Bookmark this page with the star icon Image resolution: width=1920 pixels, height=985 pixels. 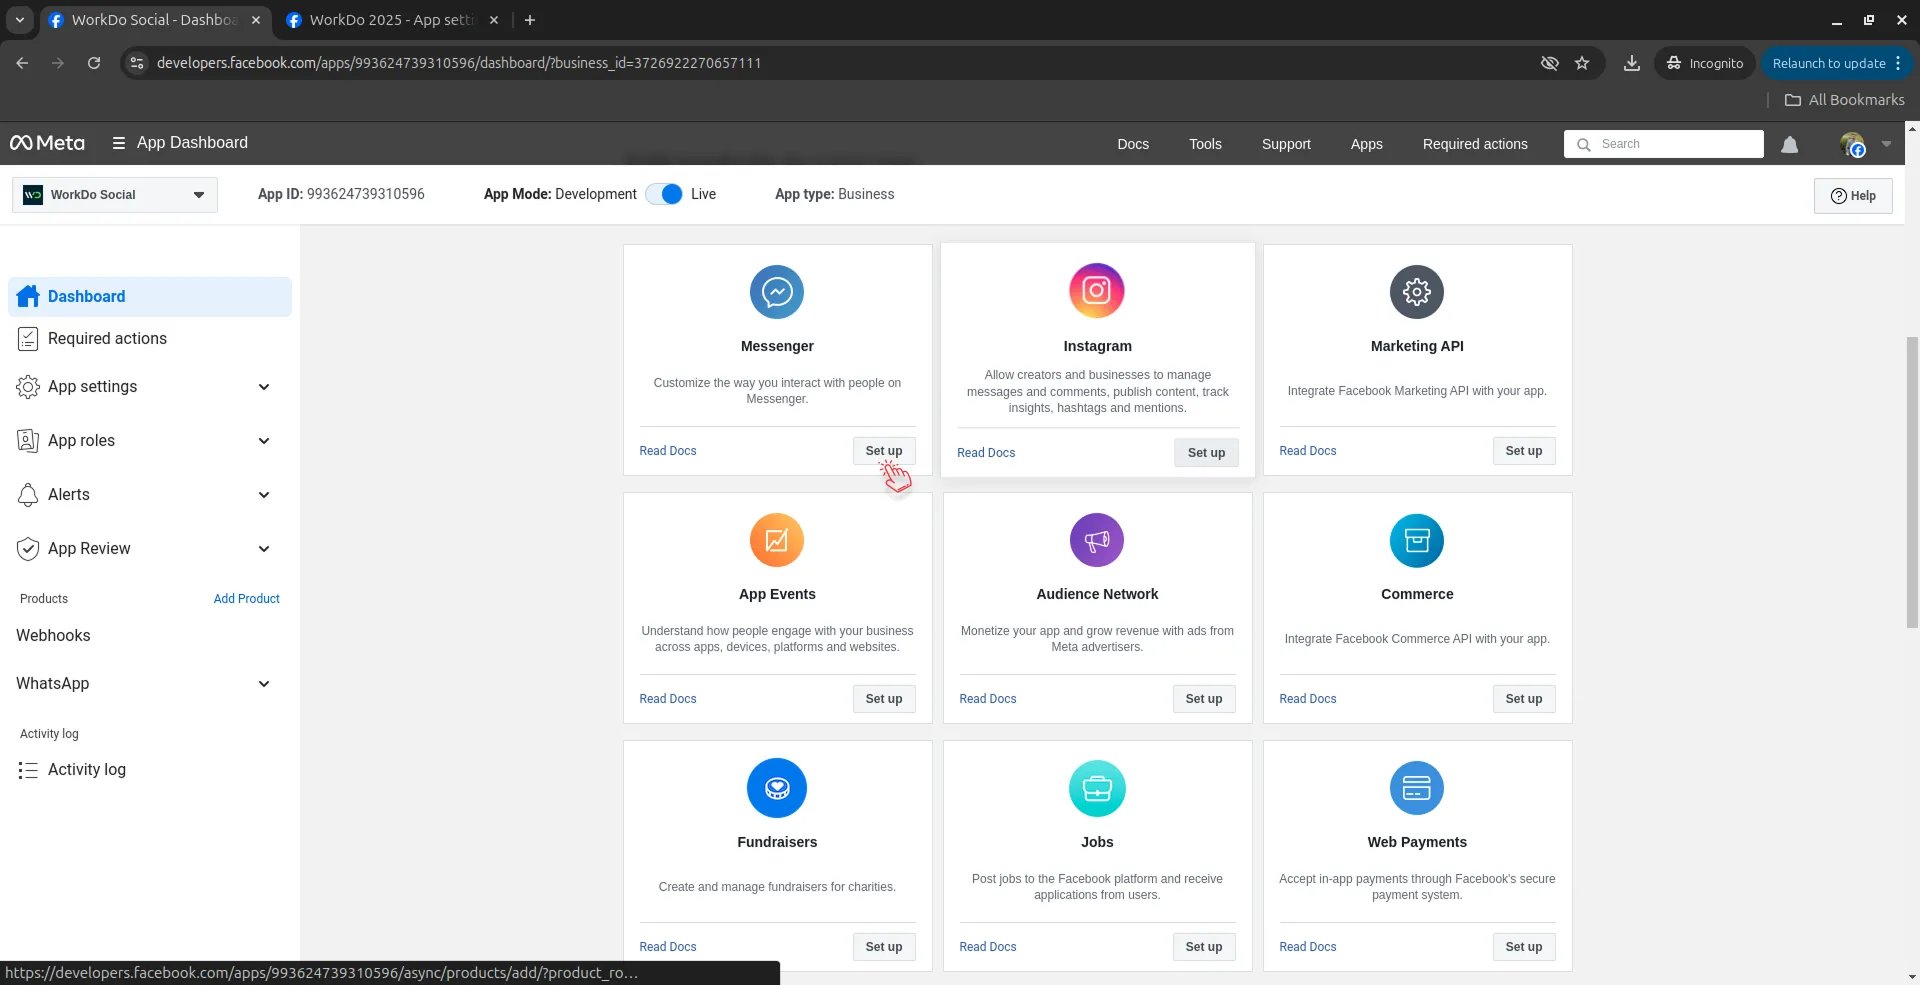[1582, 63]
